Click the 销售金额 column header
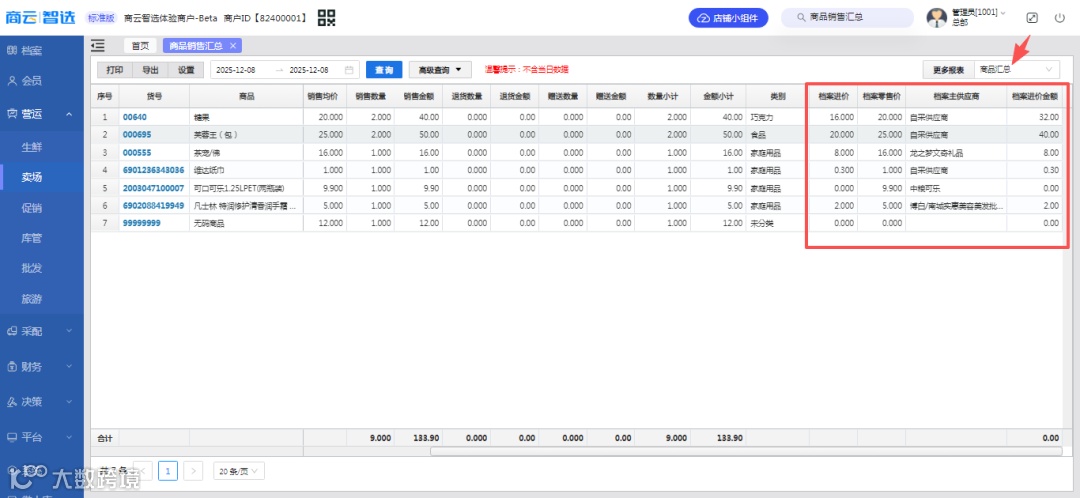Screen dimensions: 1080x498 418,96
